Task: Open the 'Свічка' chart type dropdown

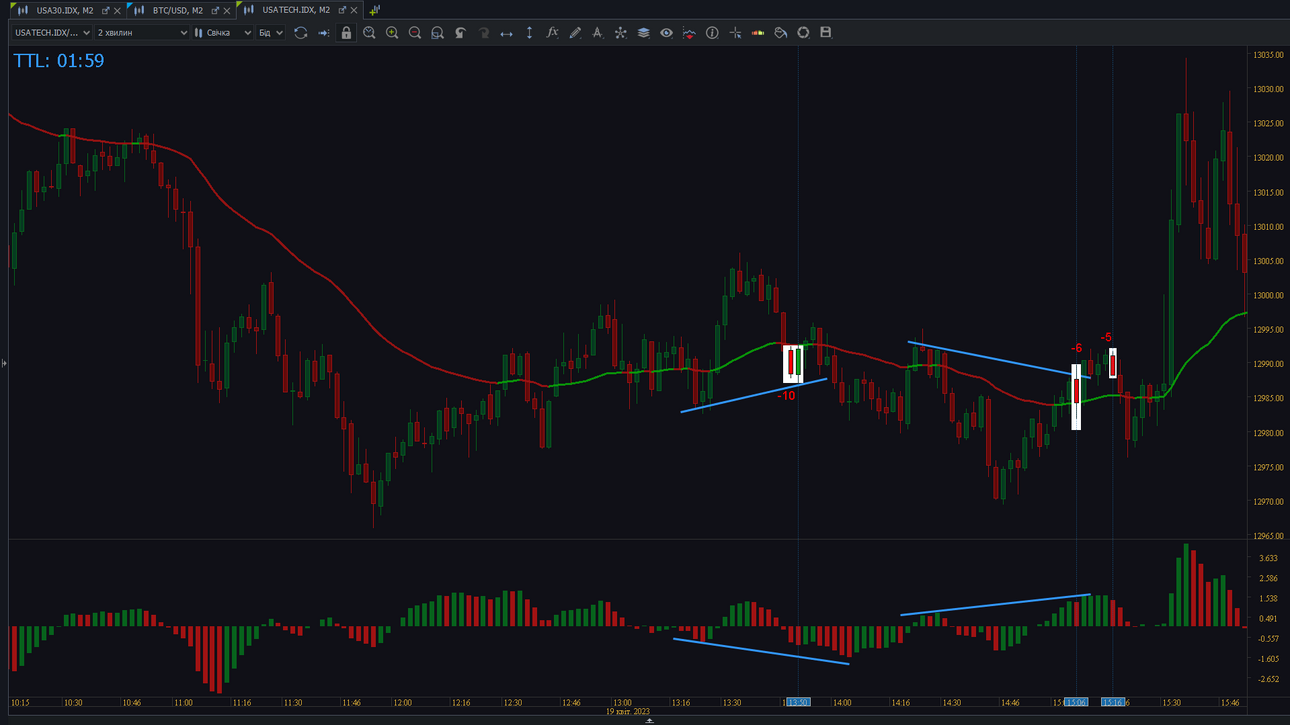Action: coord(223,33)
